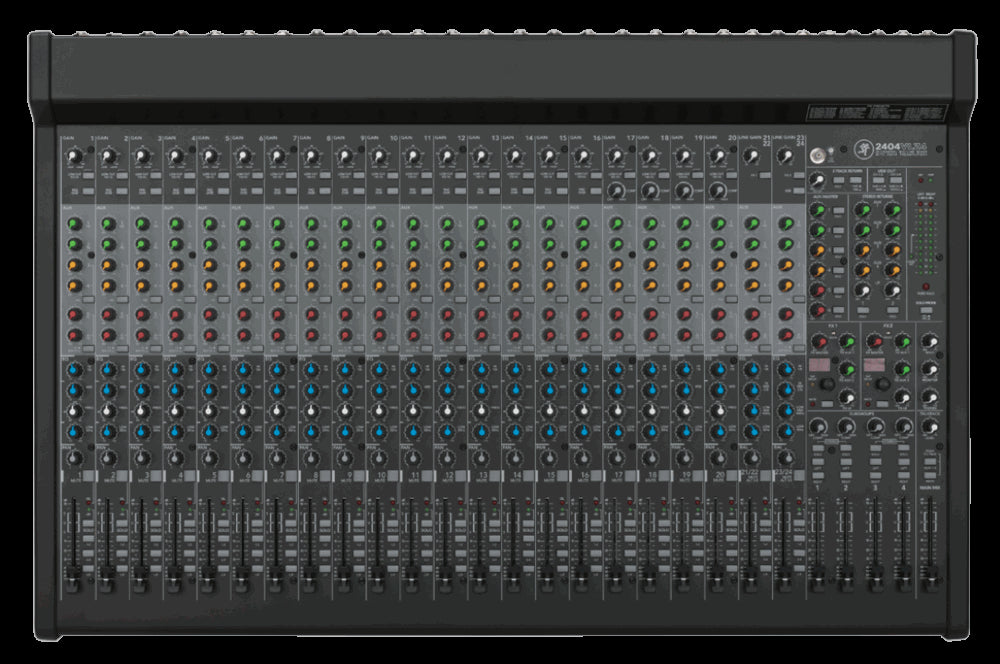The image size is (1000, 664).
Task: Click the channel 1 gain knob
Action: pyautogui.click(x=74, y=156)
